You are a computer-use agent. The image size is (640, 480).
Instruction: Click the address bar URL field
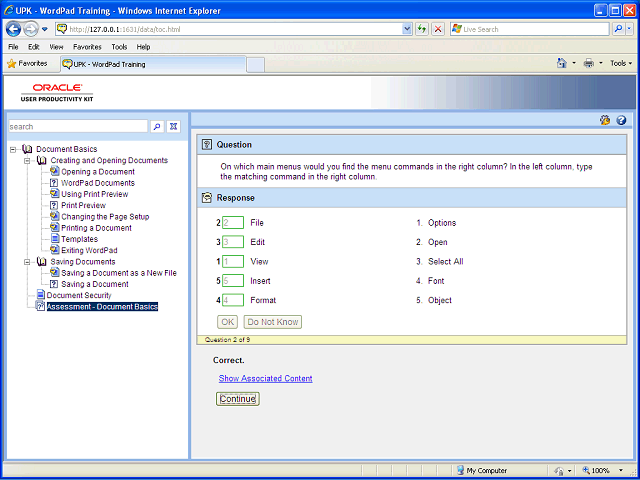point(235,29)
